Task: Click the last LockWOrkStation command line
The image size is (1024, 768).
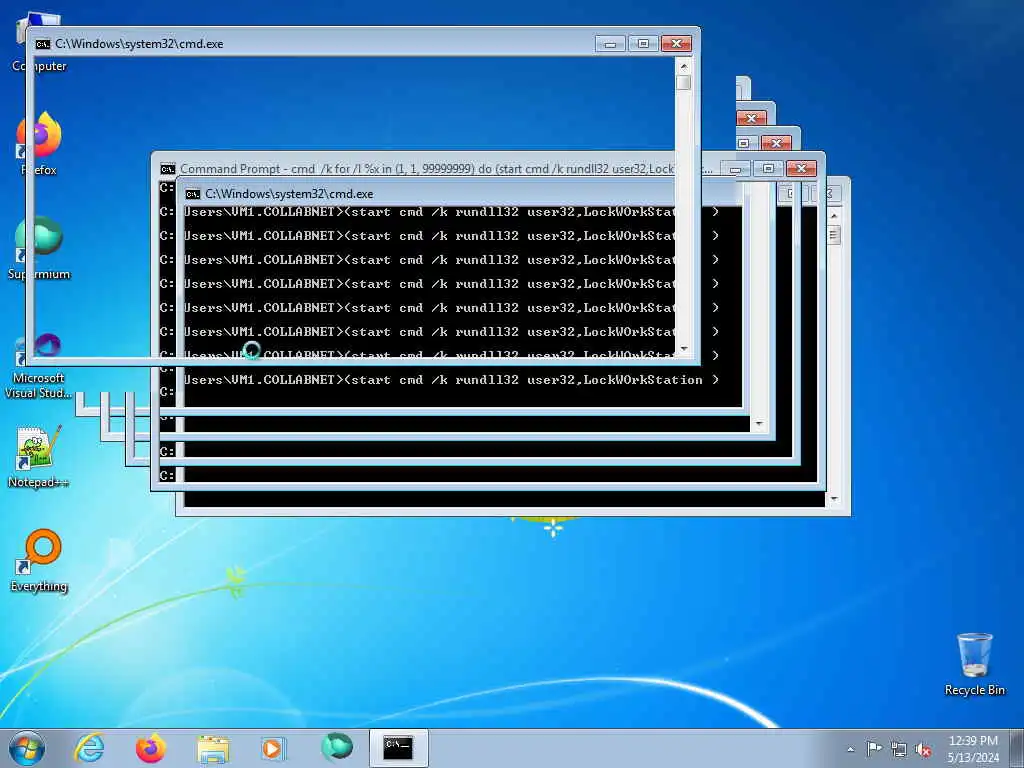Action: pyautogui.click(x=451, y=380)
